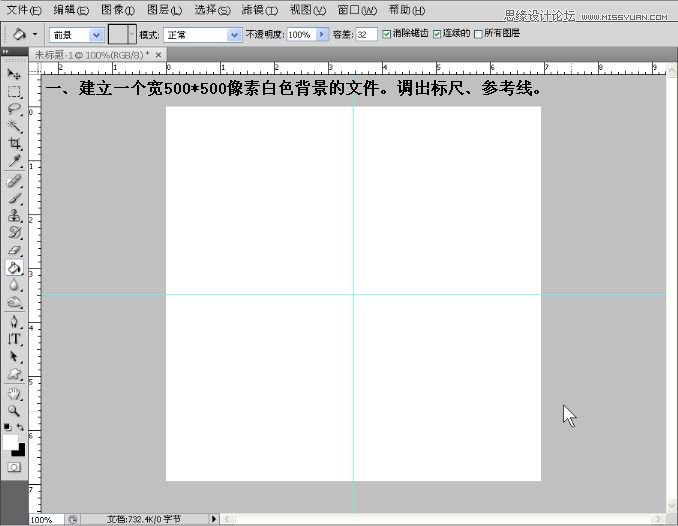Toggle the 消除锯齿 anti-alias checkbox

point(387,34)
